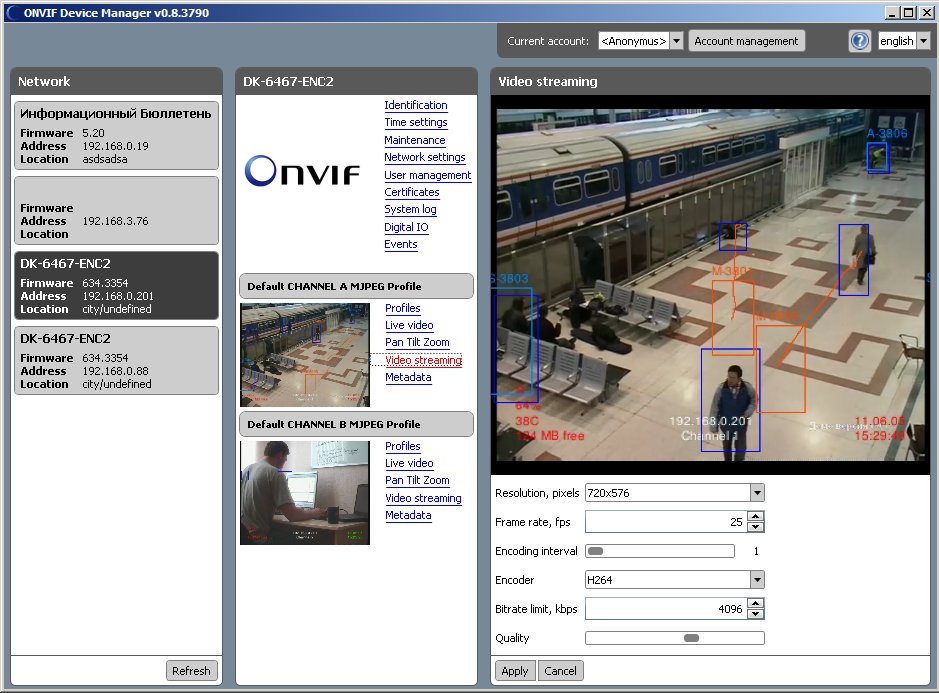Screen dimensions: 939x693
Task: Open Live video for Channel B profile
Action: 409,463
